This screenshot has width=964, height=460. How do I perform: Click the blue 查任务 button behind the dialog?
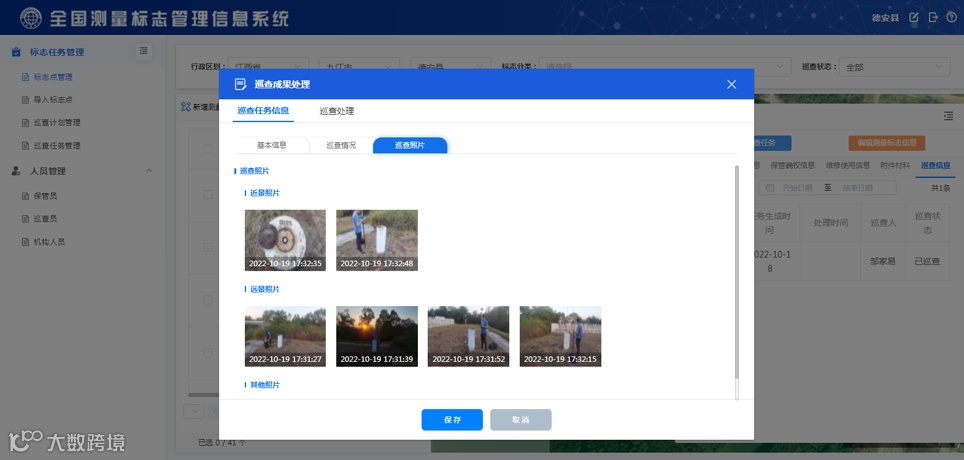(x=772, y=143)
